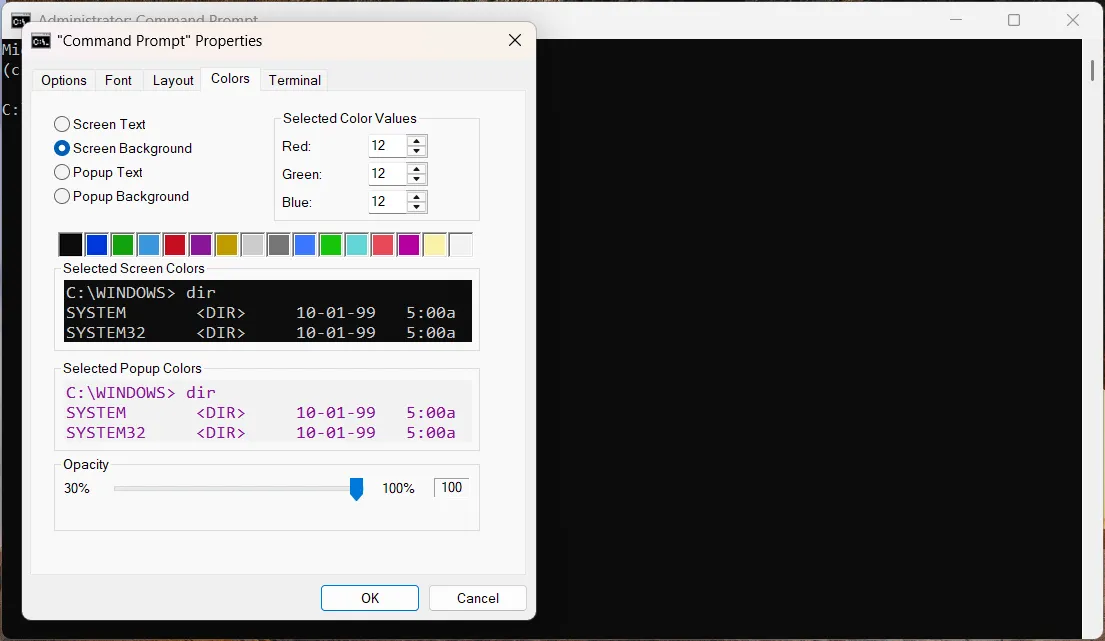Click the Command Prompt icon in dialog title bar

(41, 41)
